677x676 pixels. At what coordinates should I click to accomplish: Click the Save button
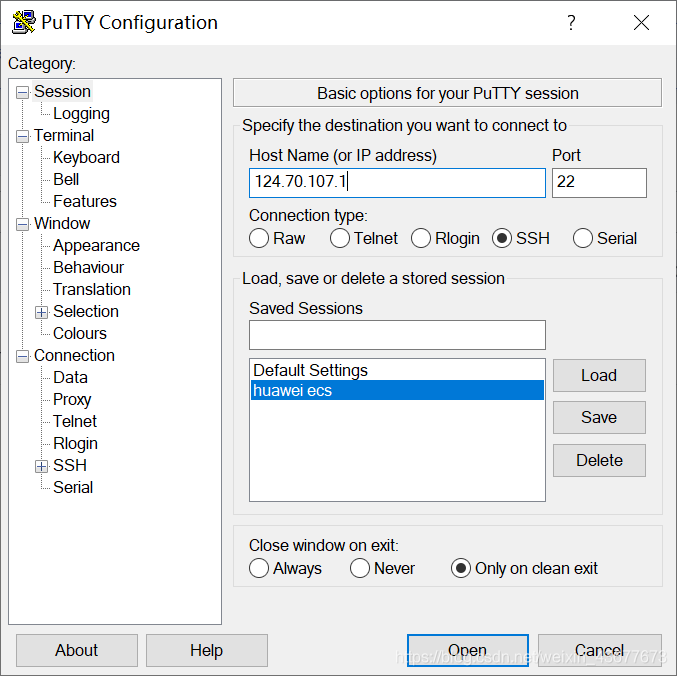click(599, 417)
